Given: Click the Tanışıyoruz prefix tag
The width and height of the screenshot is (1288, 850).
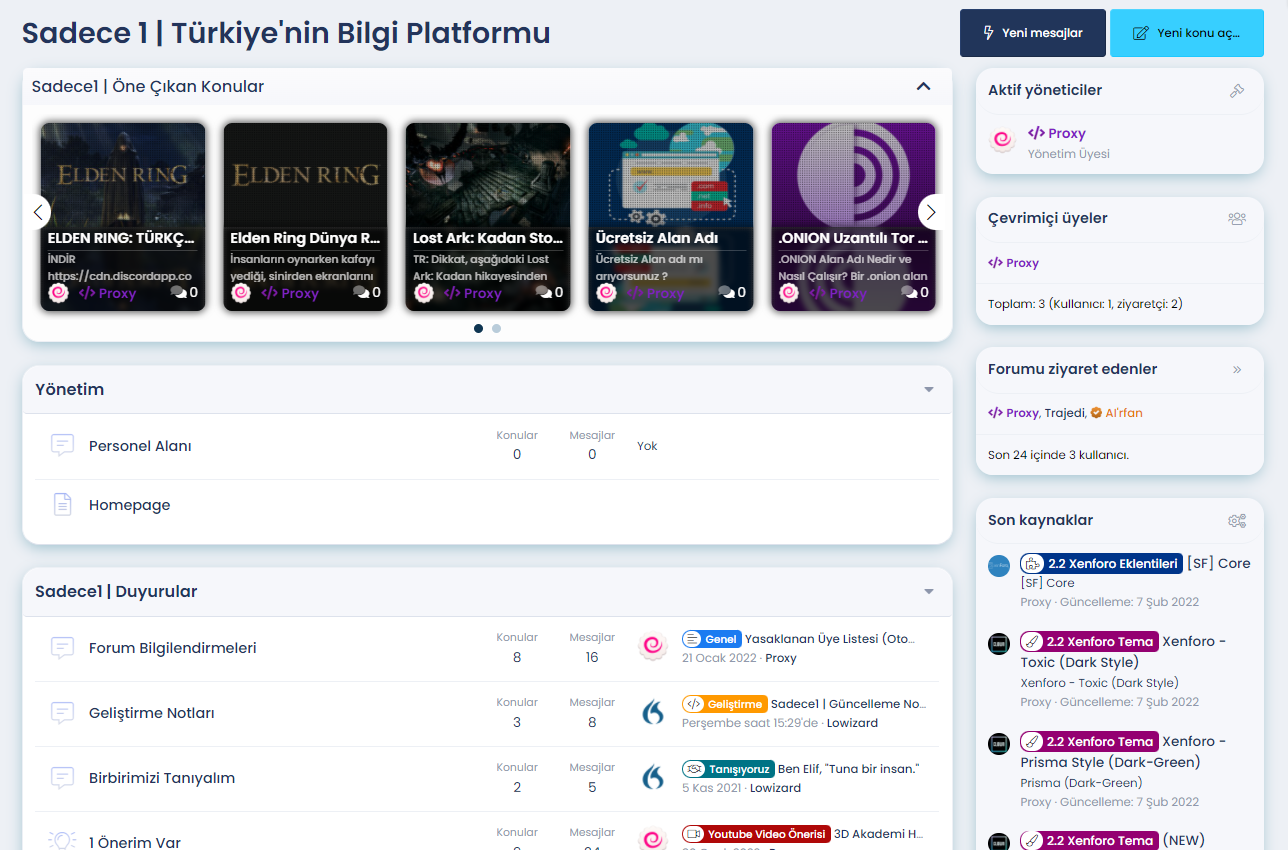Looking at the screenshot, I should [x=728, y=769].
